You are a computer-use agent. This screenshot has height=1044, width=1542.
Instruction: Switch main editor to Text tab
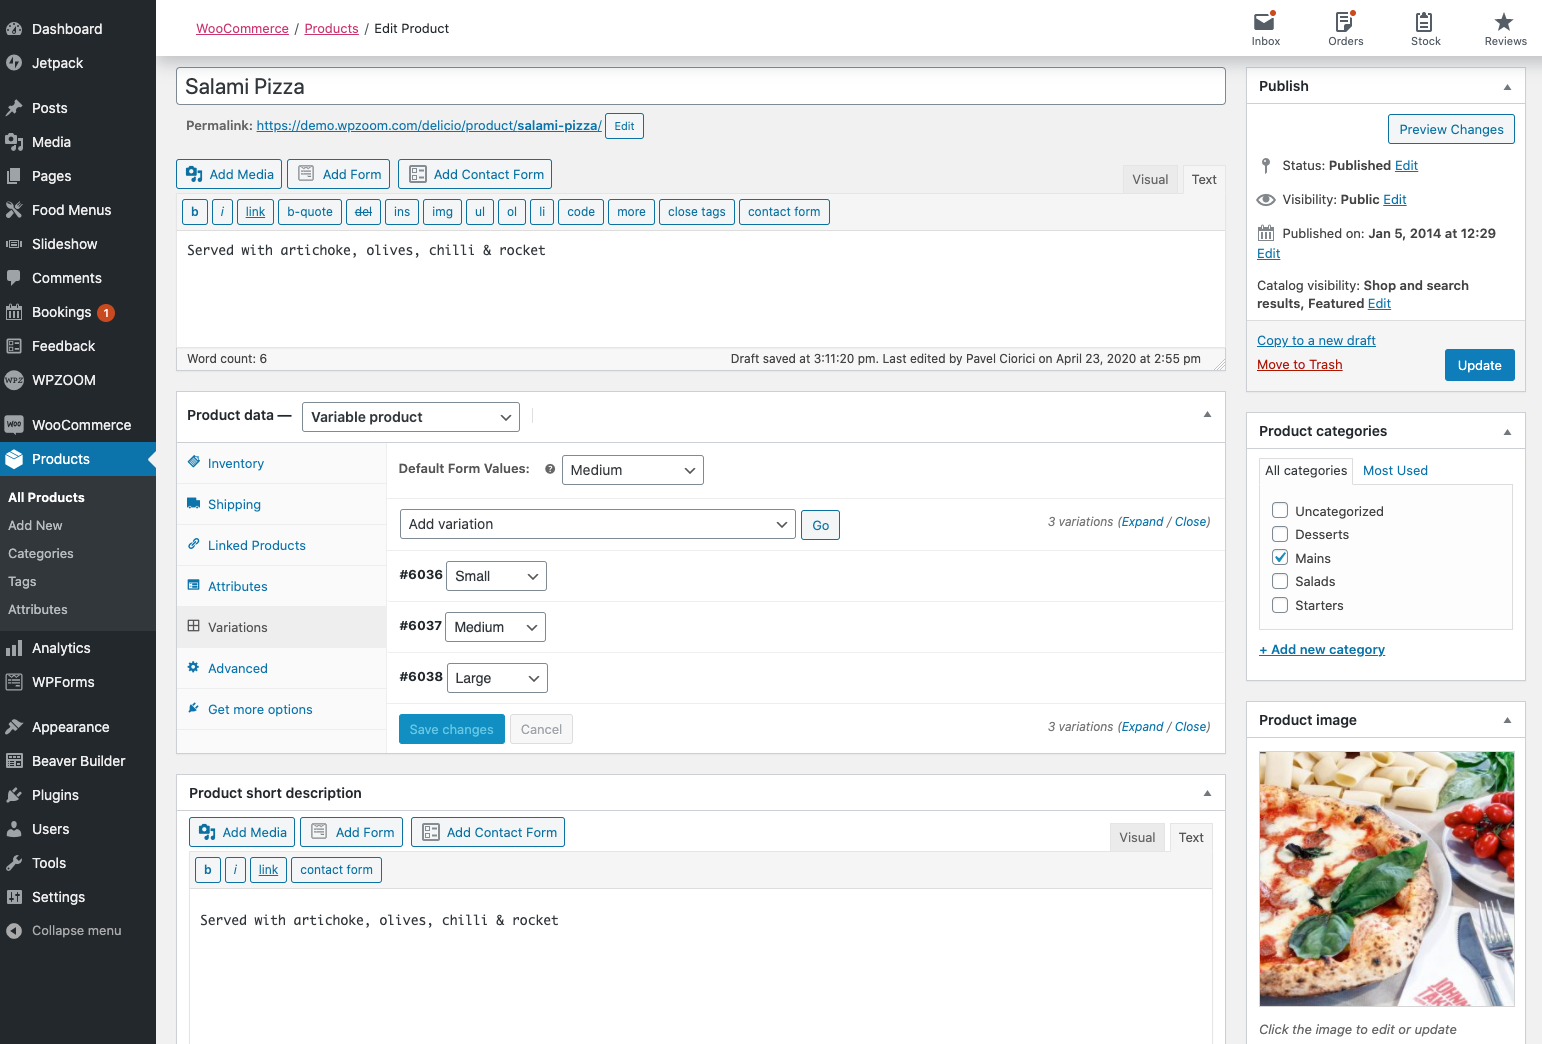[1204, 179]
